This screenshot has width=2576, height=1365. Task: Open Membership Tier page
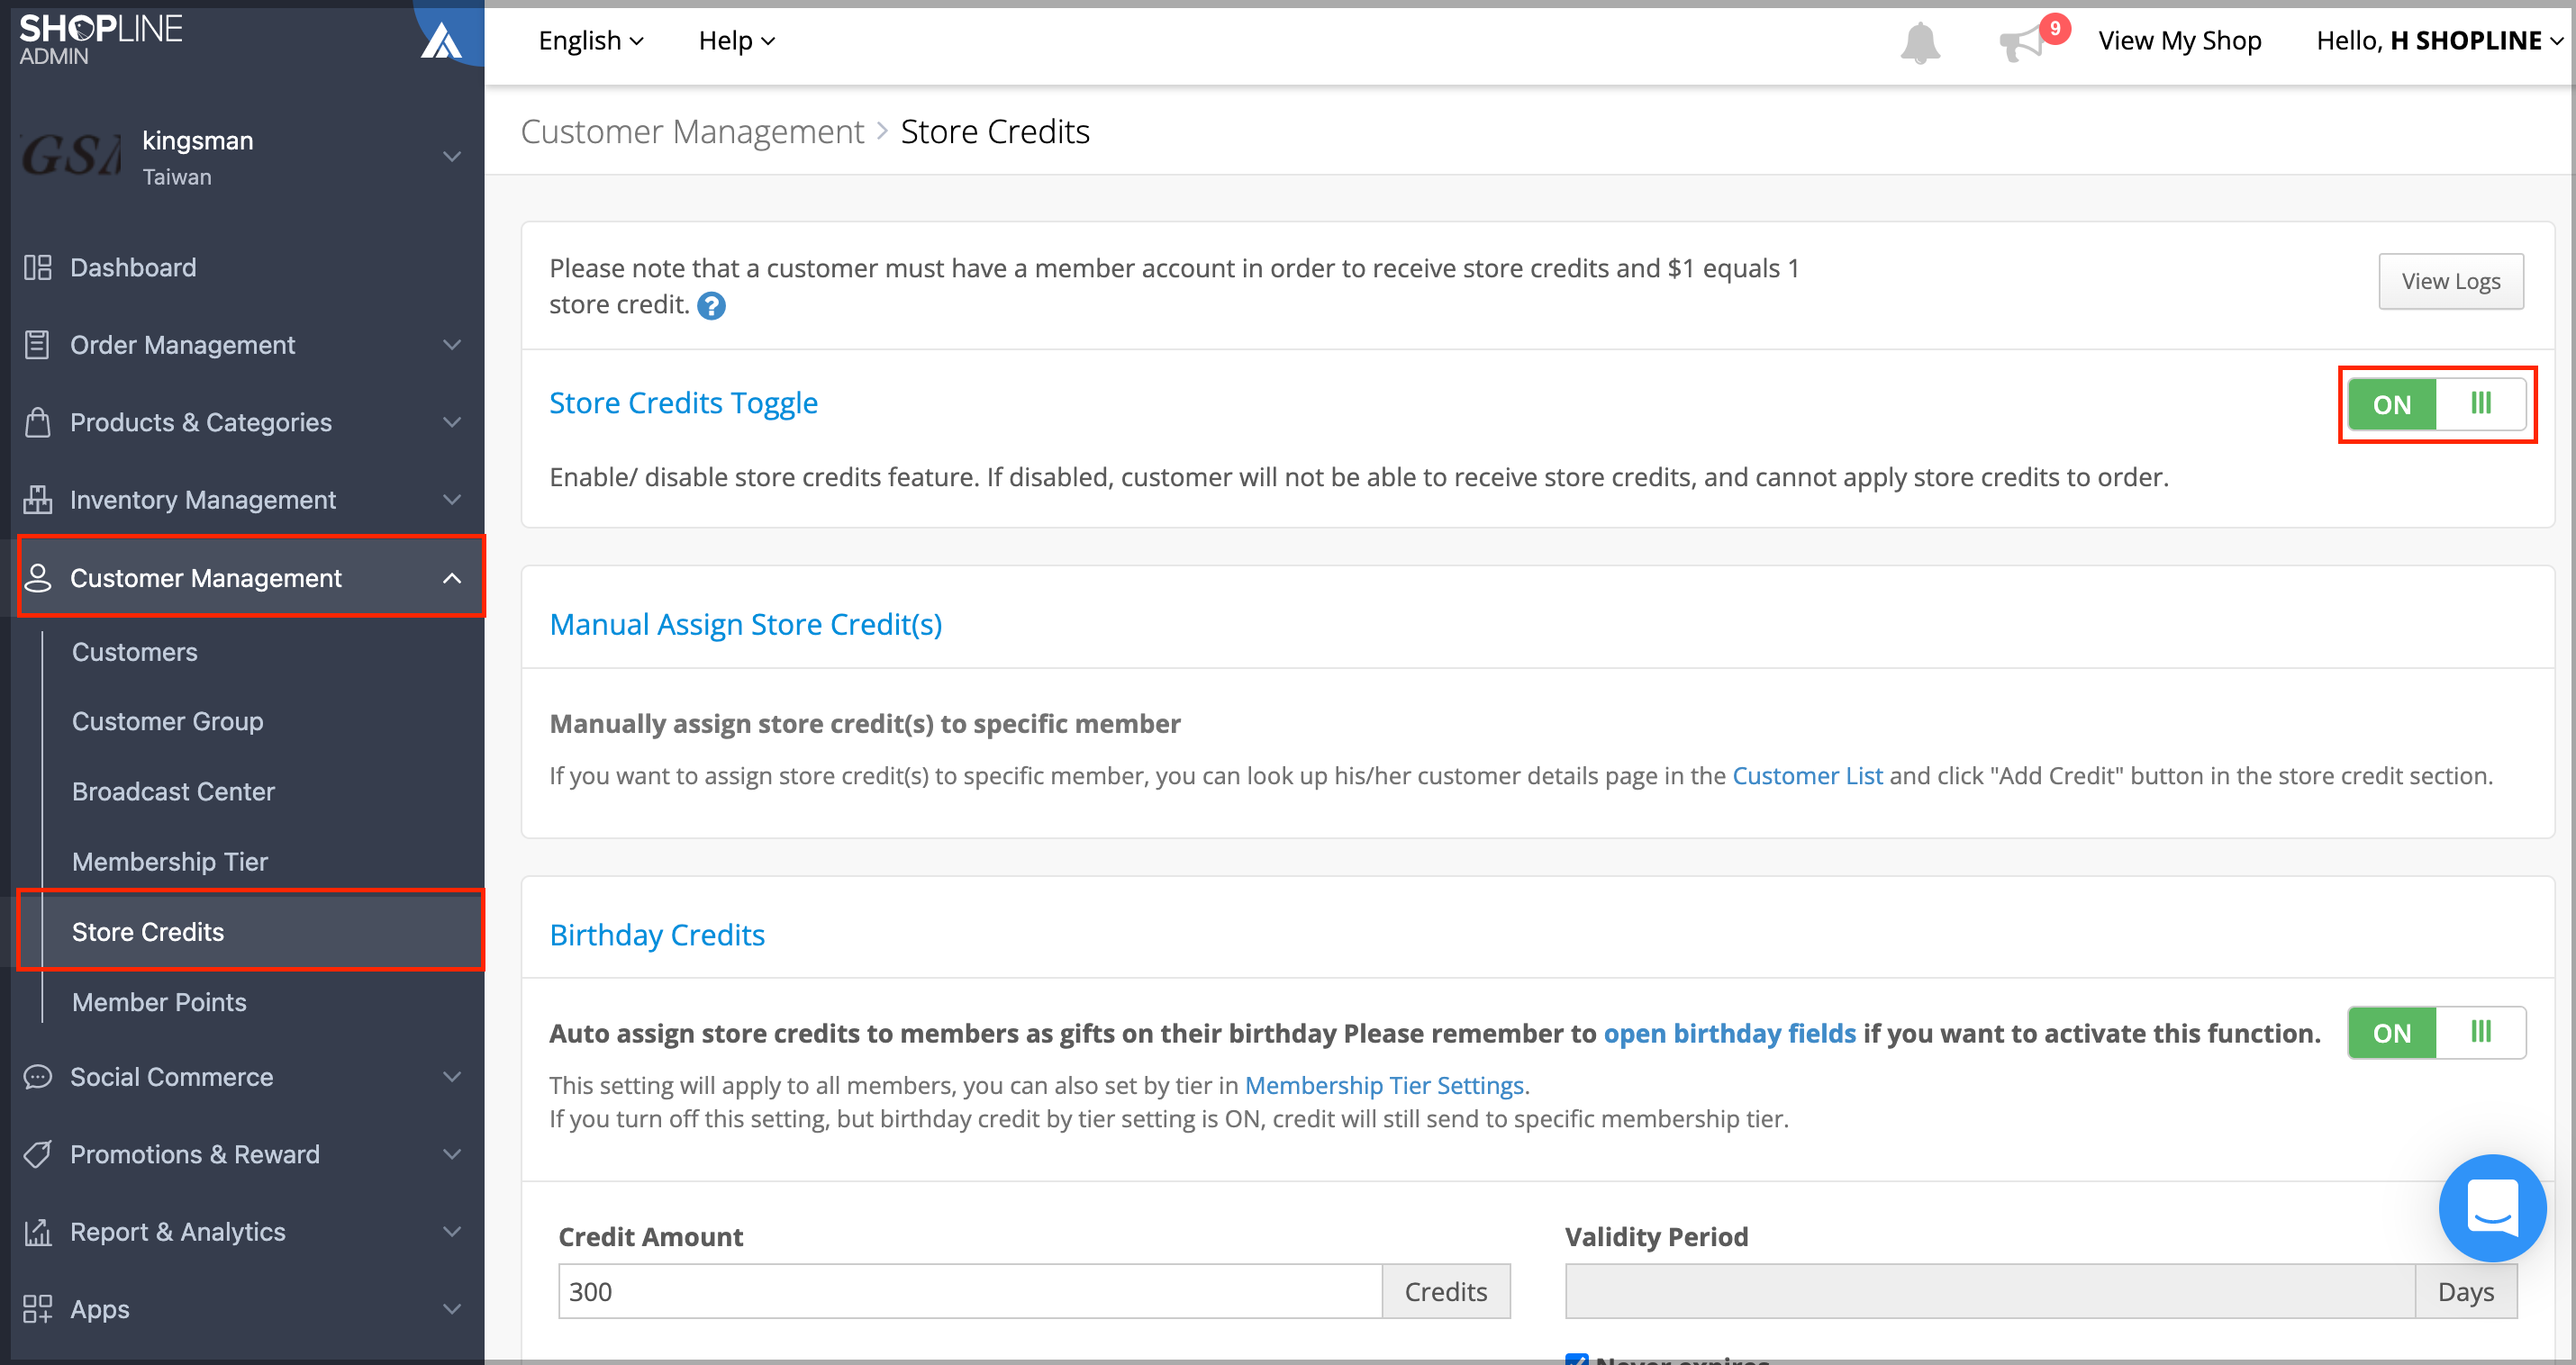(x=169, y=861)
